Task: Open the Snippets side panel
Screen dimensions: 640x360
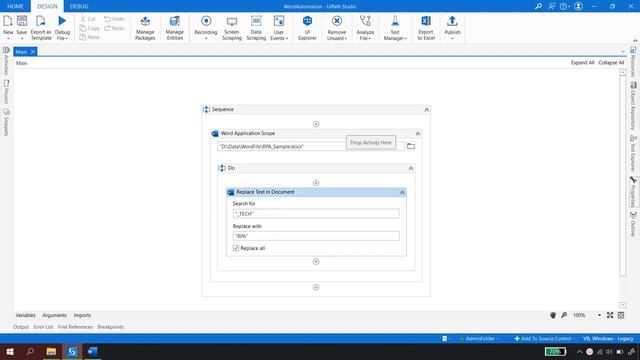Action: click(6, 122)
